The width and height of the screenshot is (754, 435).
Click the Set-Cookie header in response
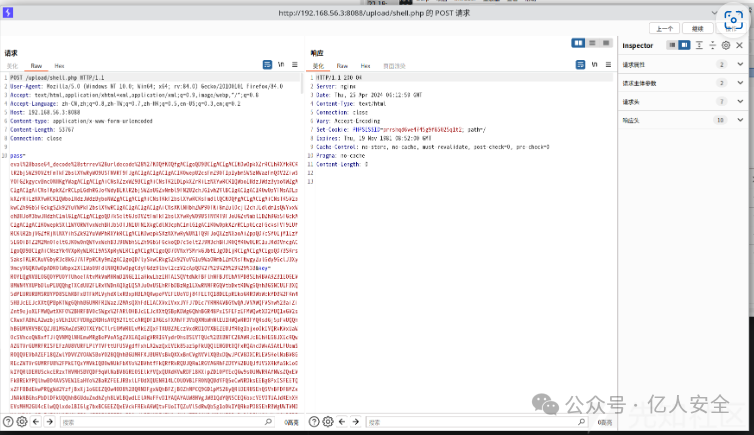pyautogui.click(x=401, y=129)
